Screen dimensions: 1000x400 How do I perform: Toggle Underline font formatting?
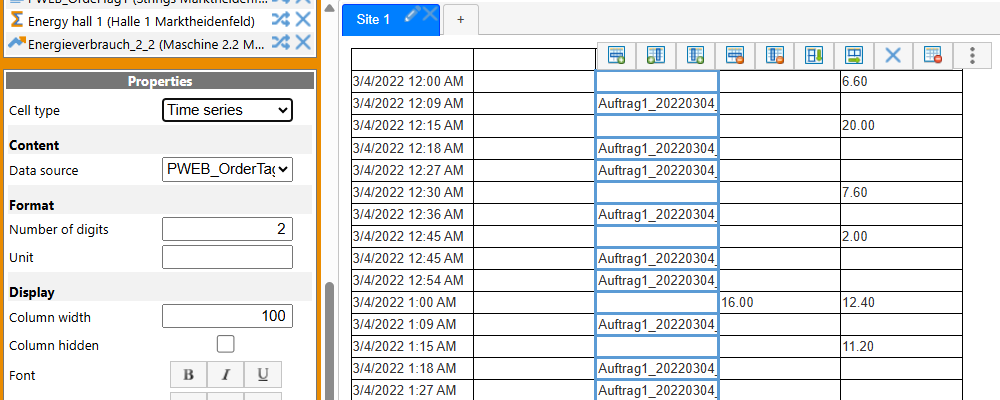click(x=263, y=376)
